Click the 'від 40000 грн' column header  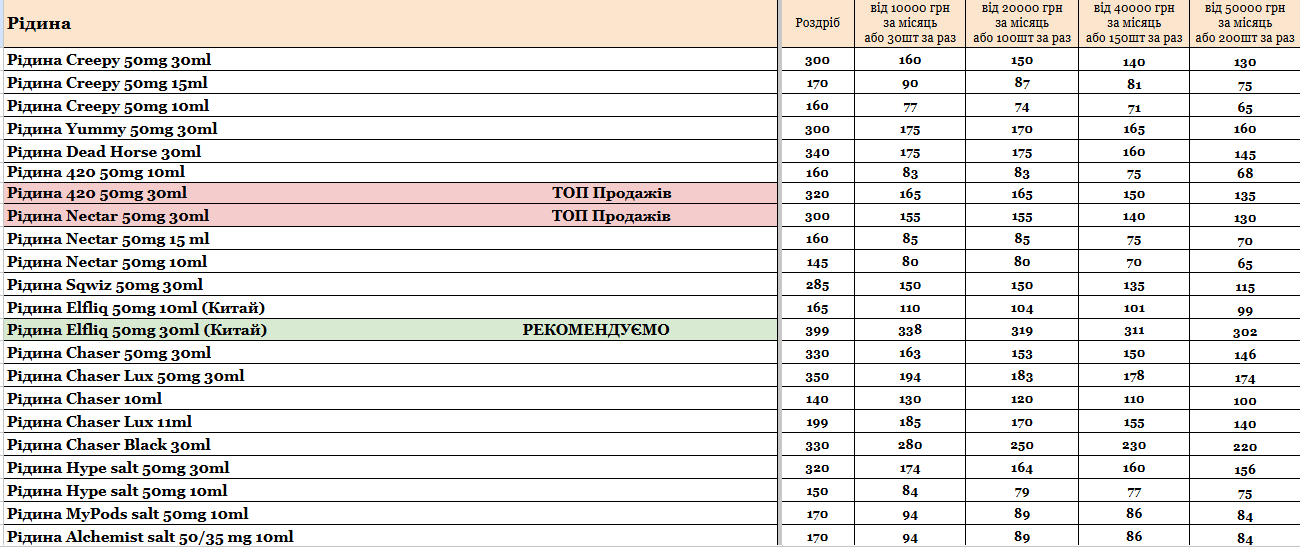pos(1133,23)
